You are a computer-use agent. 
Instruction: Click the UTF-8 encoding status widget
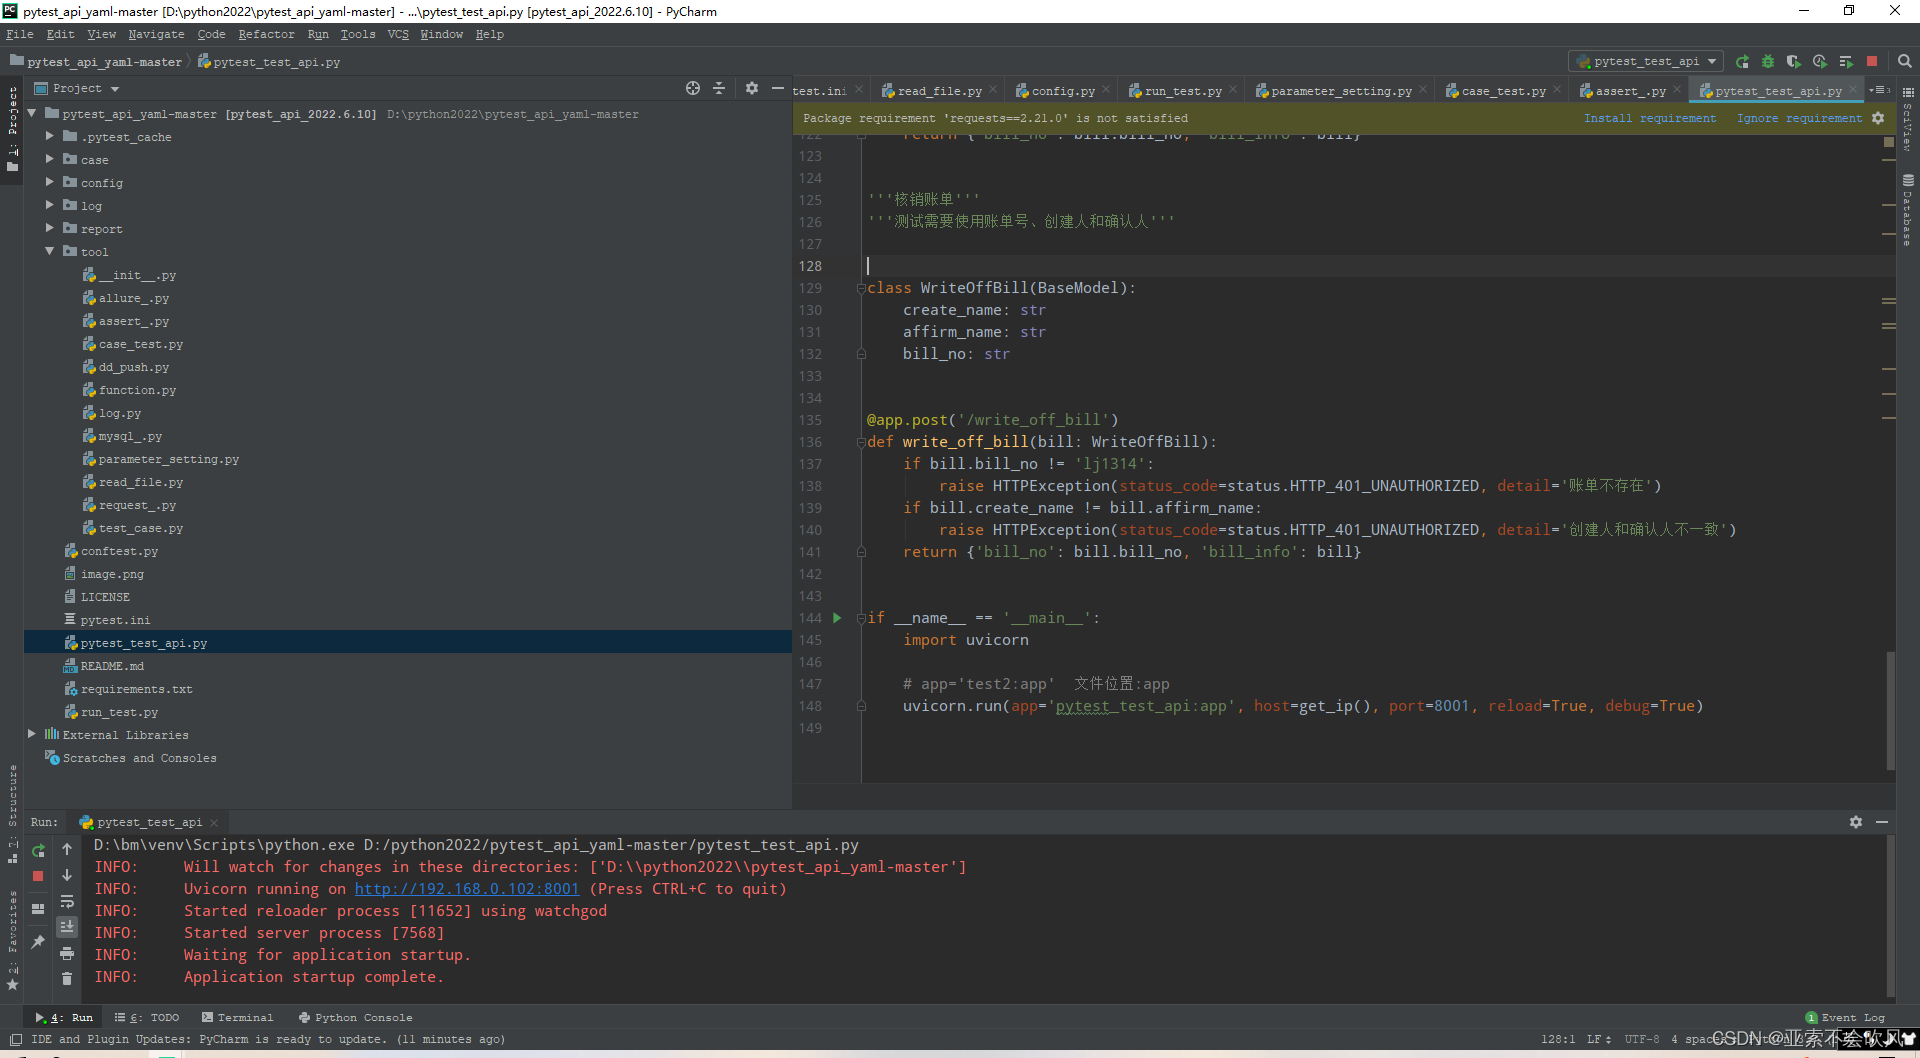coord(1641,1040)
